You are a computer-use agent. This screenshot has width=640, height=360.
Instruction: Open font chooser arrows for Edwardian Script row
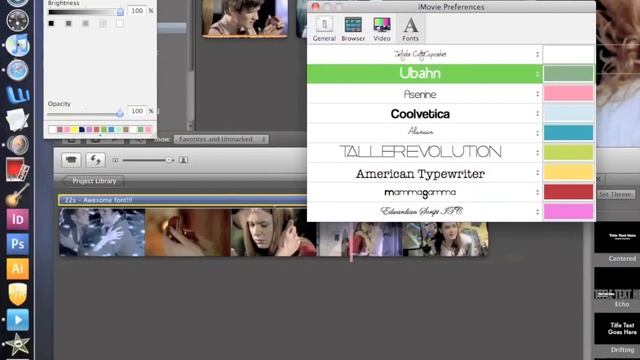point(537,211)
